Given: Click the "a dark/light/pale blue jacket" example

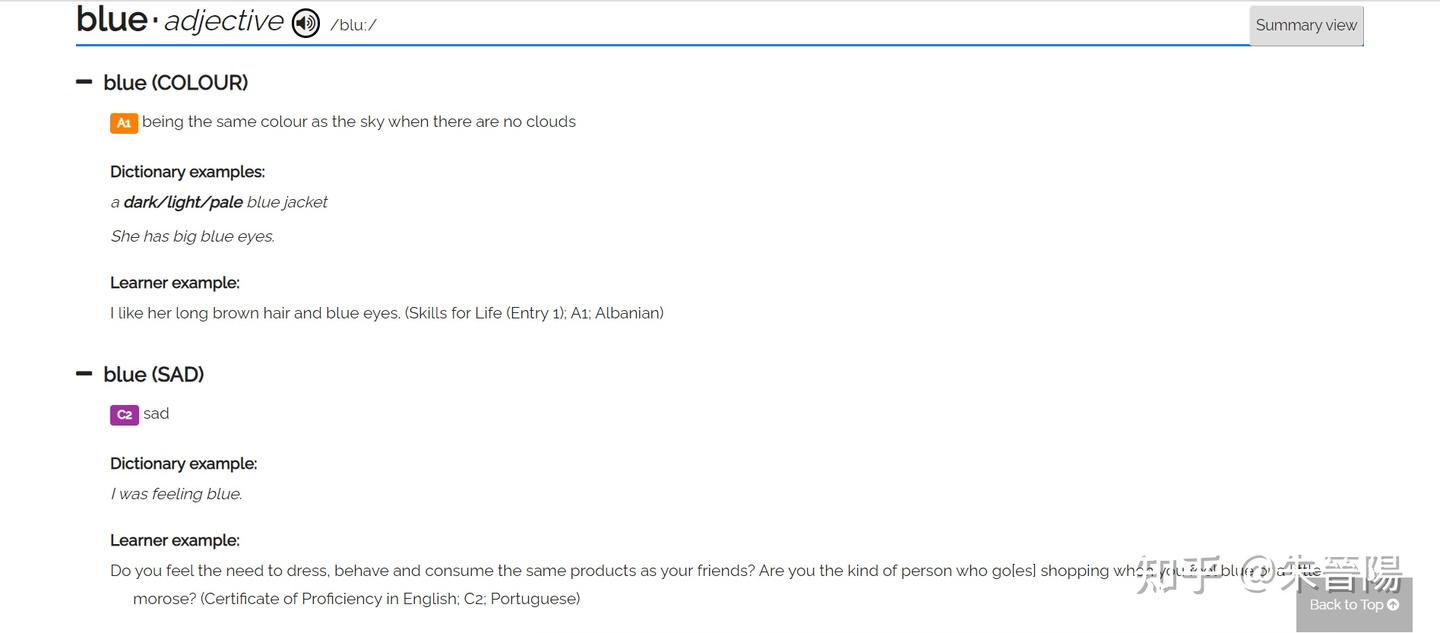Looking at the screenshot, I should (219, 202).
